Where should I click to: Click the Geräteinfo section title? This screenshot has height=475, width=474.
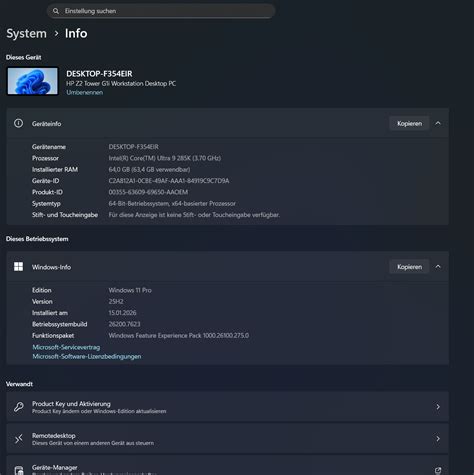(x=46, y=124)
